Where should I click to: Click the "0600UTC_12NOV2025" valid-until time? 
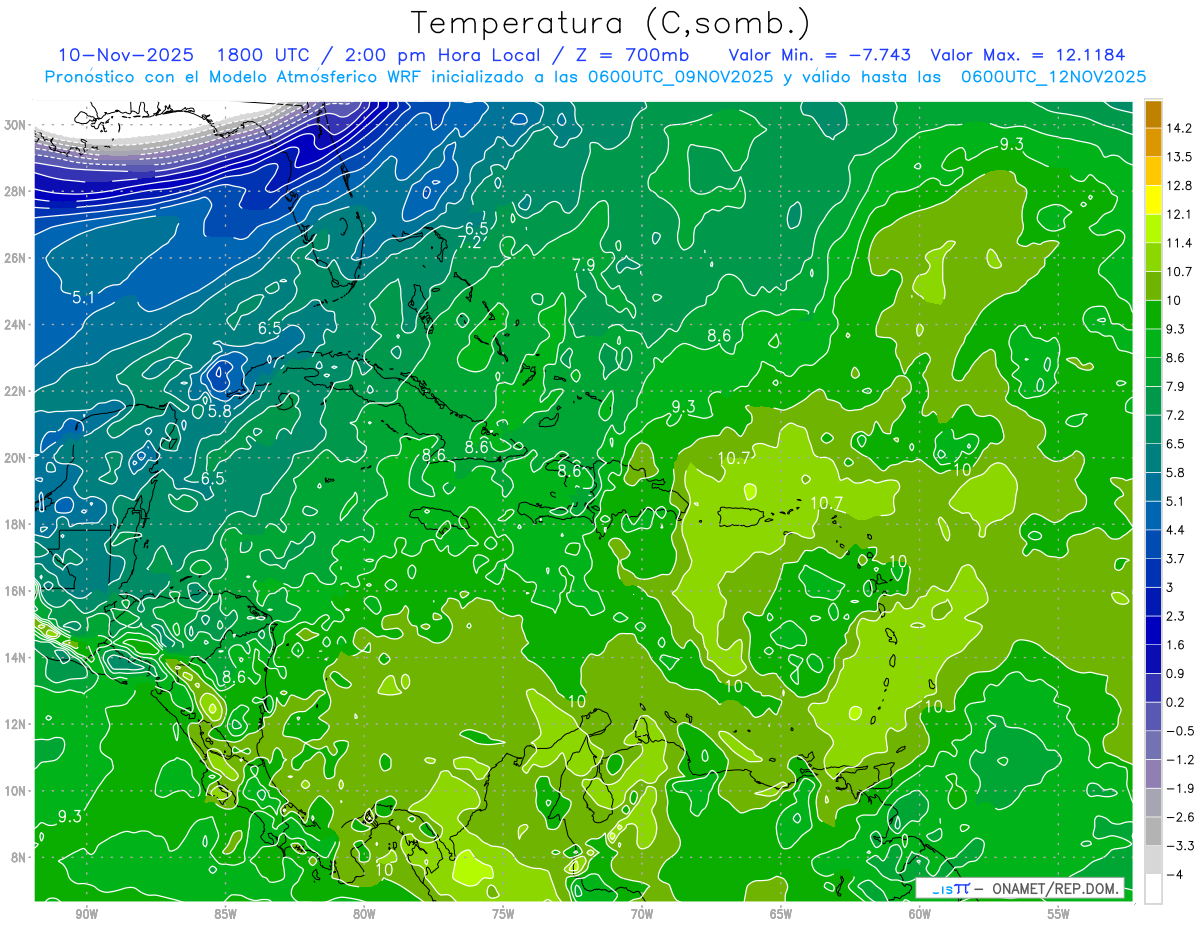click(x=1053, y=77)
